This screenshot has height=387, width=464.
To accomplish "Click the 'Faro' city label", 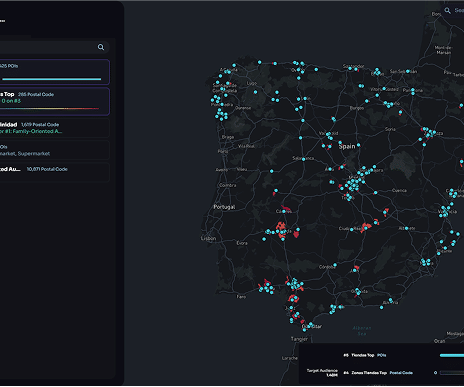I will point(241,297).
